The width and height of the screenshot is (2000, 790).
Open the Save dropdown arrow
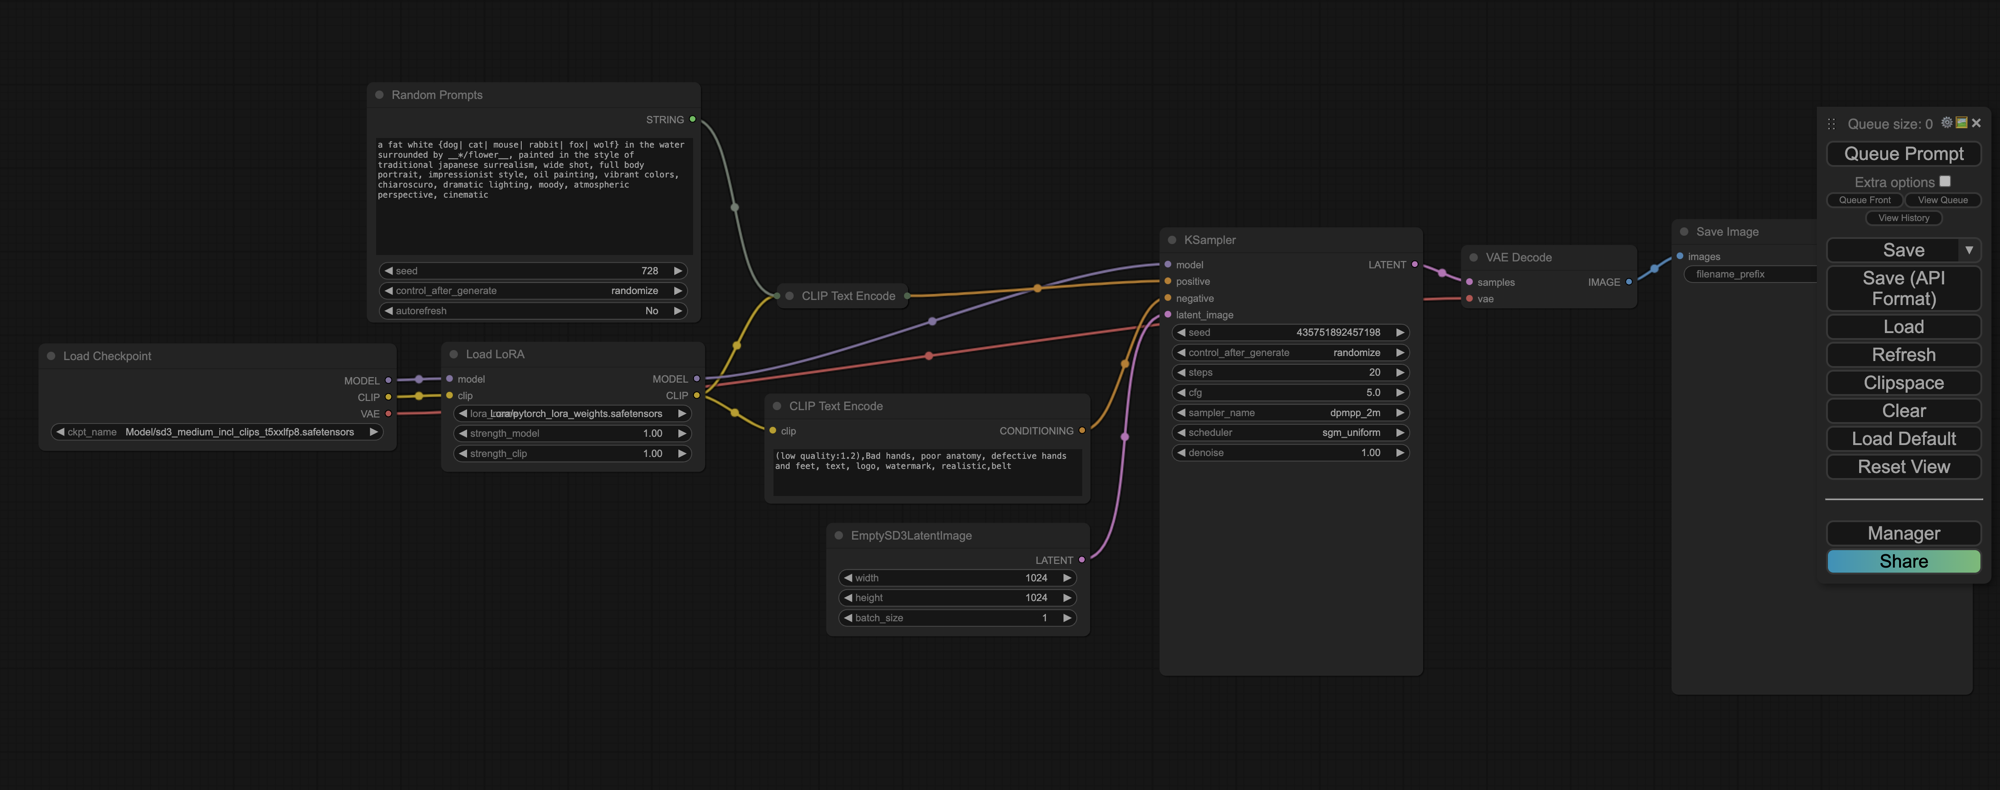tap(1969, 250)
